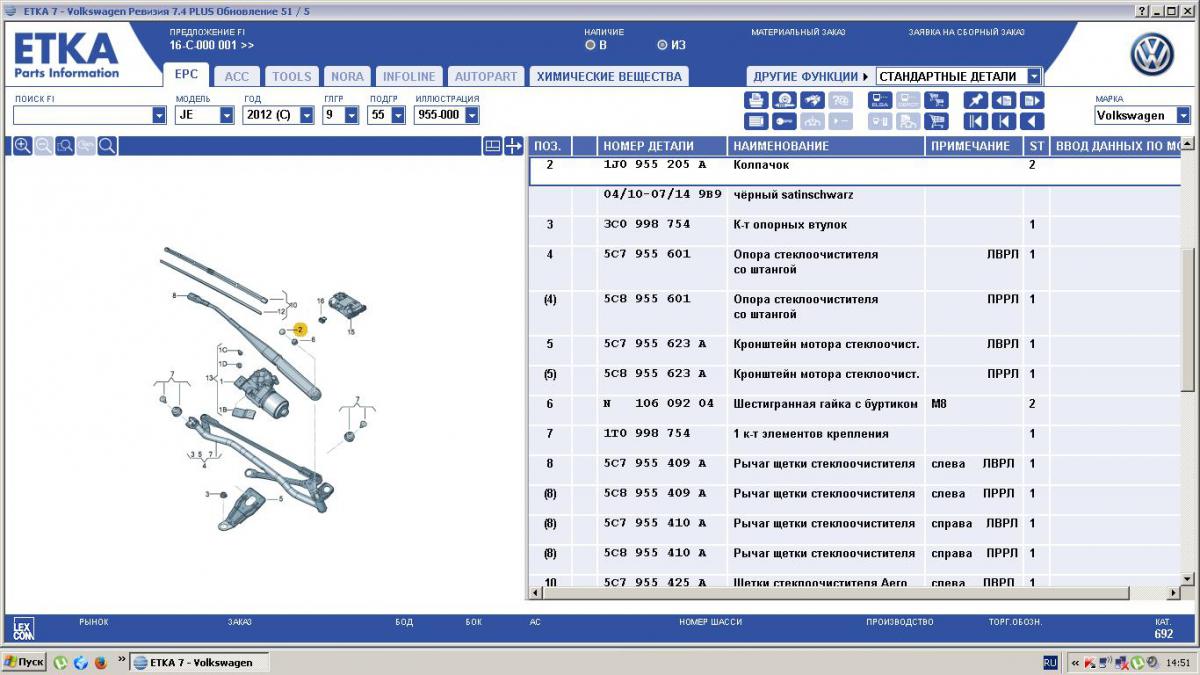1200x675 pixels.
Task: Click the highlighted callout 2 in illustration
Action: pyautogui.click(x=299, y=329)
